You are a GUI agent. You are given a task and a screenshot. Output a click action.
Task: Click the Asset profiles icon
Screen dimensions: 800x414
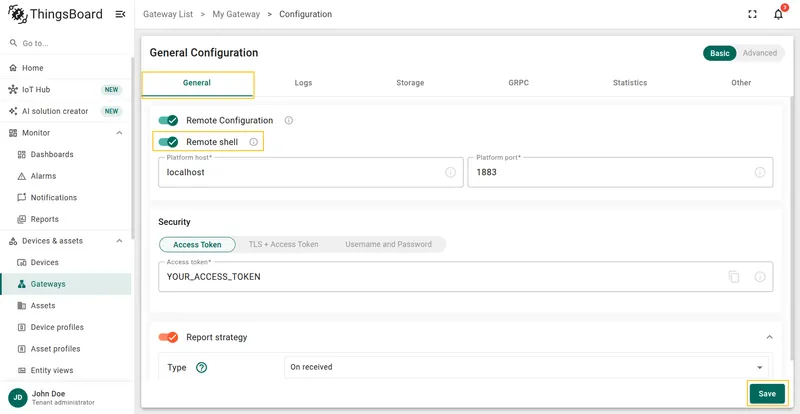21,349
